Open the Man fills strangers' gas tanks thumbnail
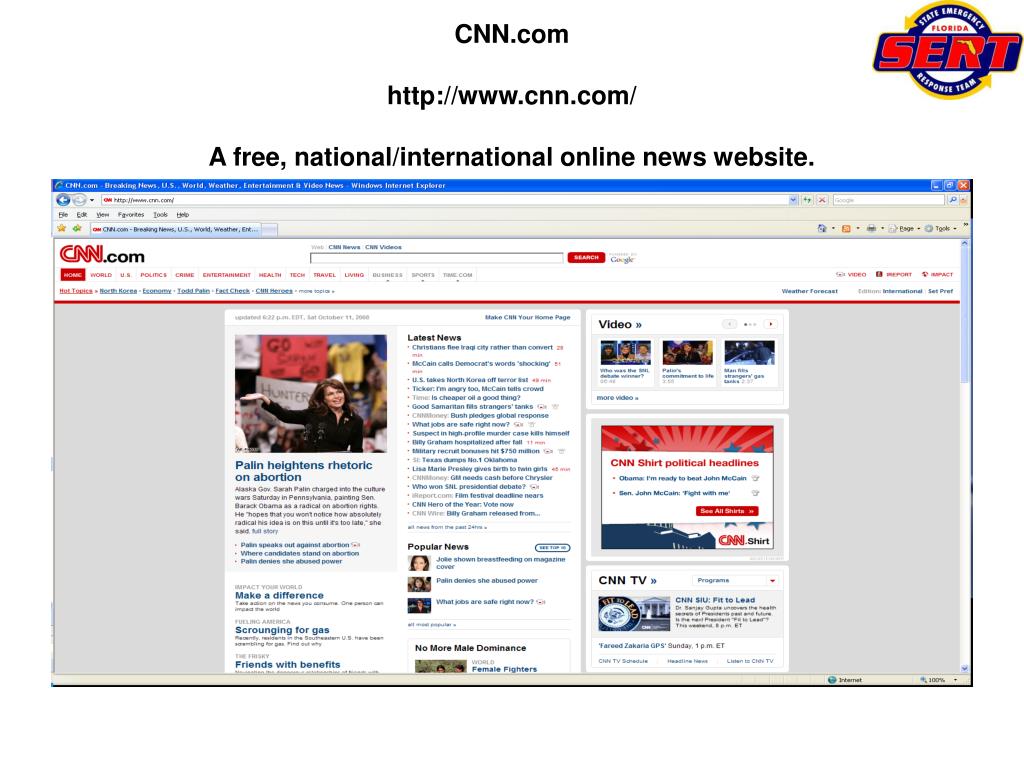 [750, 353]
